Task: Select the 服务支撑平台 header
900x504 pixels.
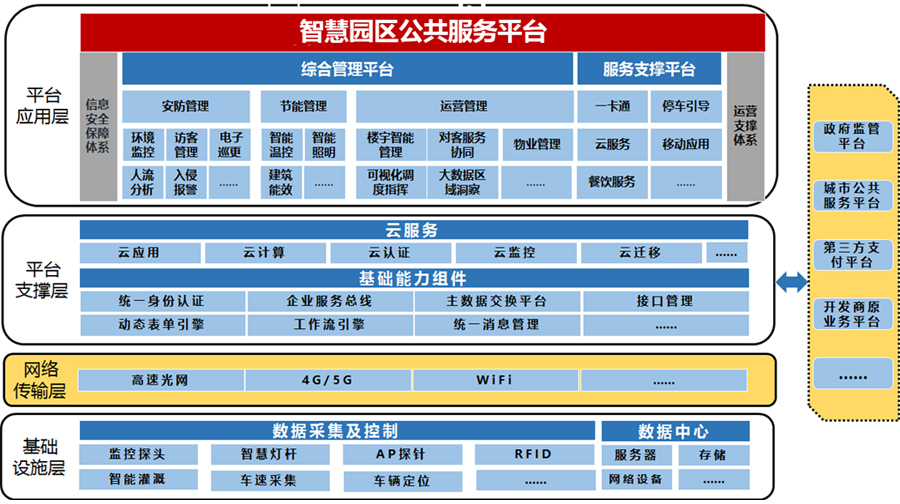Action: pyautogui.click(x=649, y=70)
